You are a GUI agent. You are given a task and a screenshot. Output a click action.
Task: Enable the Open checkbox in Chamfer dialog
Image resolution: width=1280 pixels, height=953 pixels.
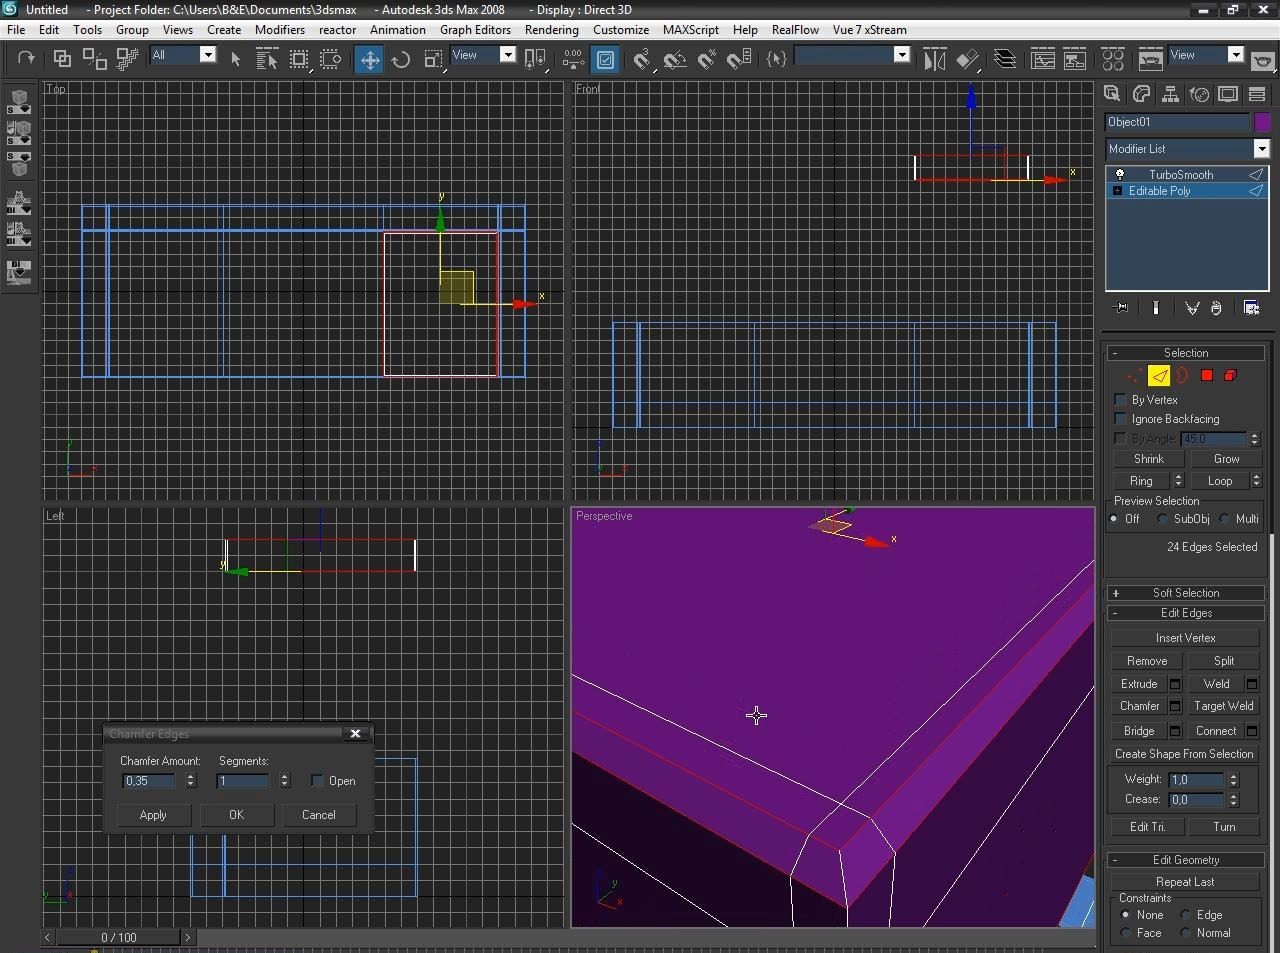coord(317,781)
